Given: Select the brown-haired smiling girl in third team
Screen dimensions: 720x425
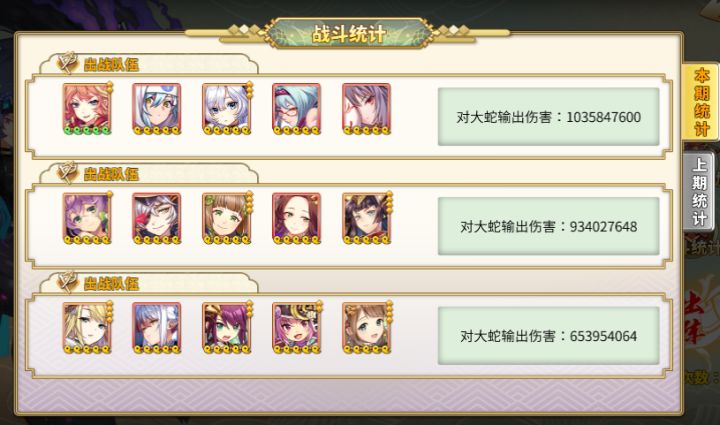Looking at the screenshot, I should pos(366,328).
